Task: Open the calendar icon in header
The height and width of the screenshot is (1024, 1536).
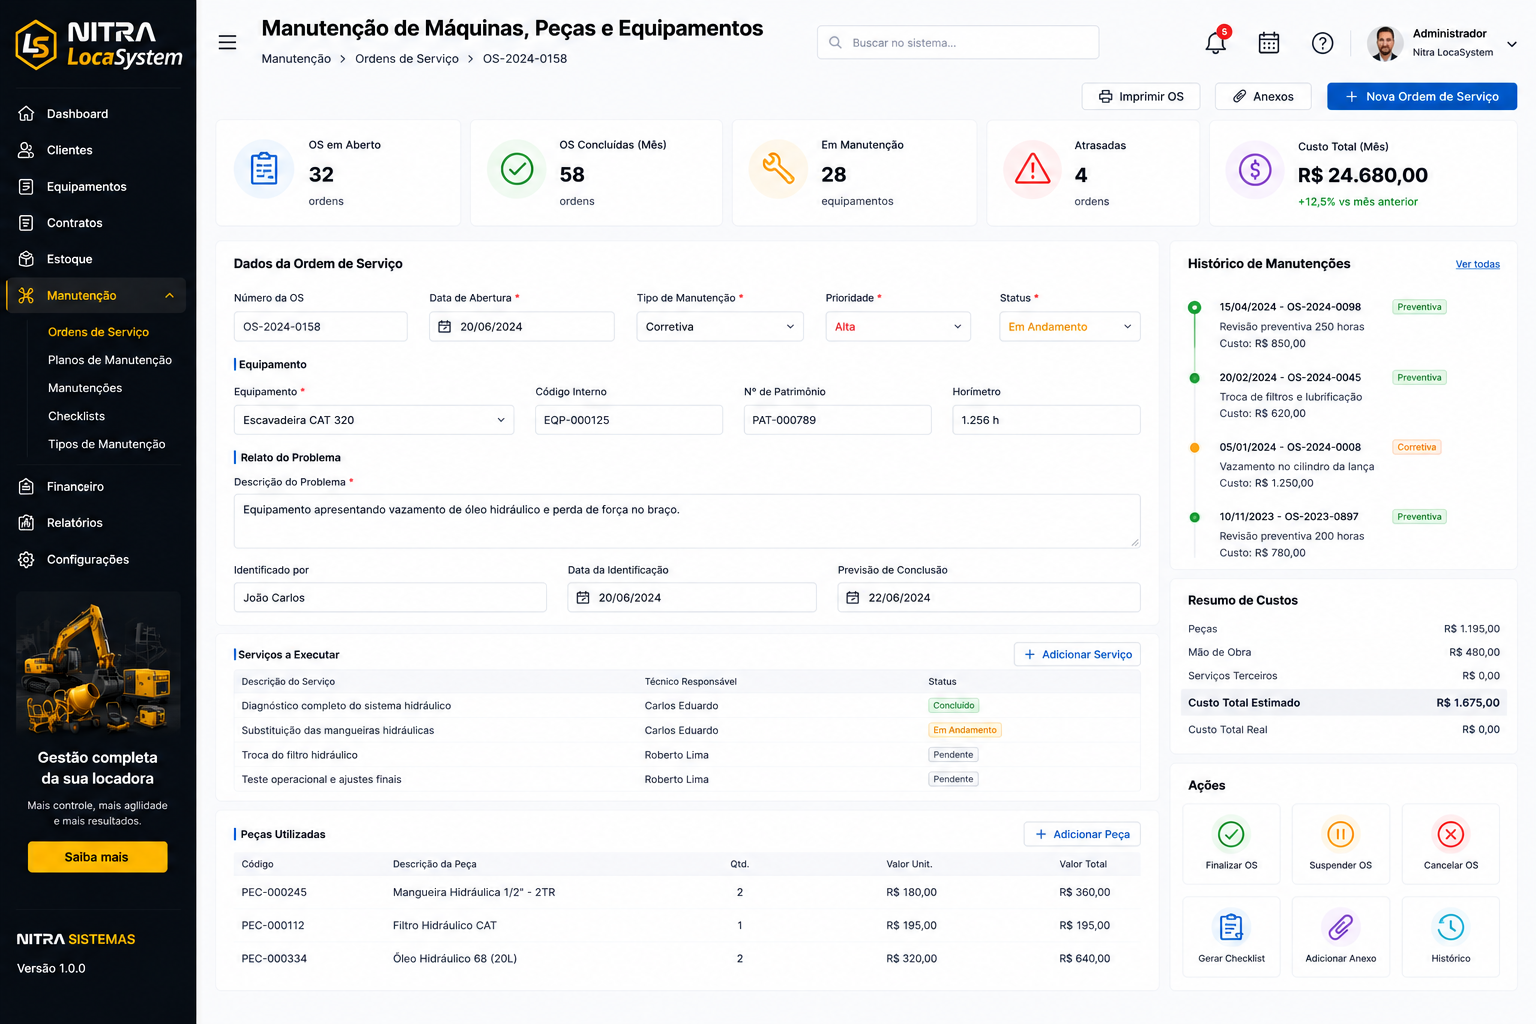Action: tap(1269, 43)
